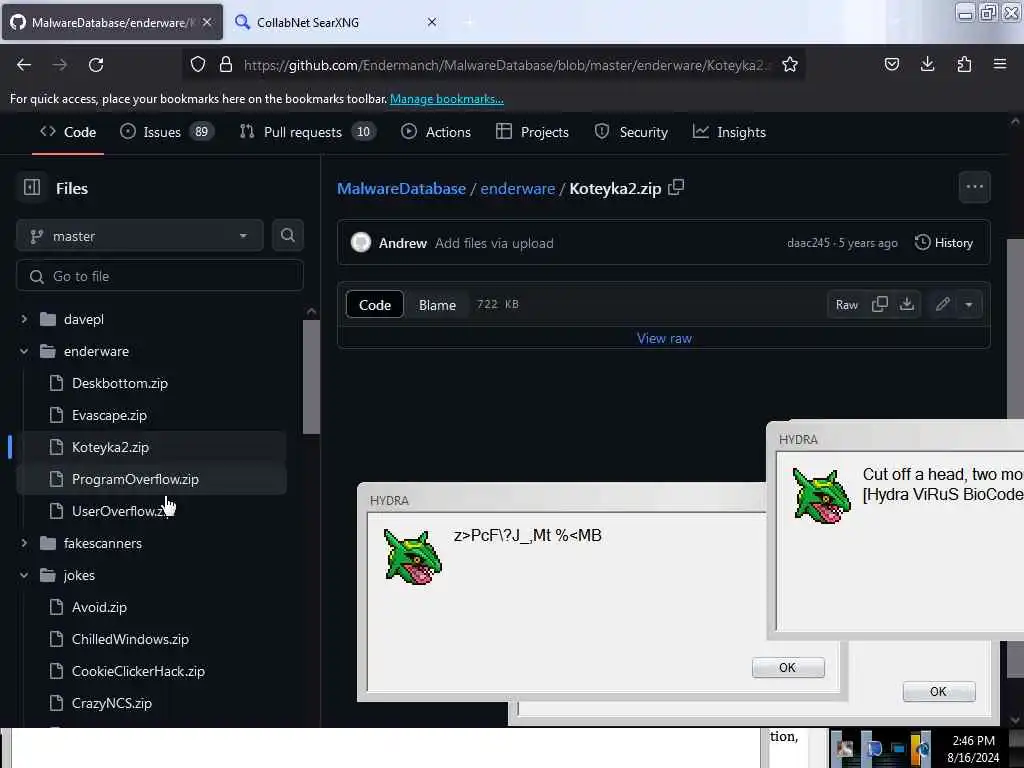Collapse the enderware folder
This screenshot has height=768, width=1024.
point(24,351)
